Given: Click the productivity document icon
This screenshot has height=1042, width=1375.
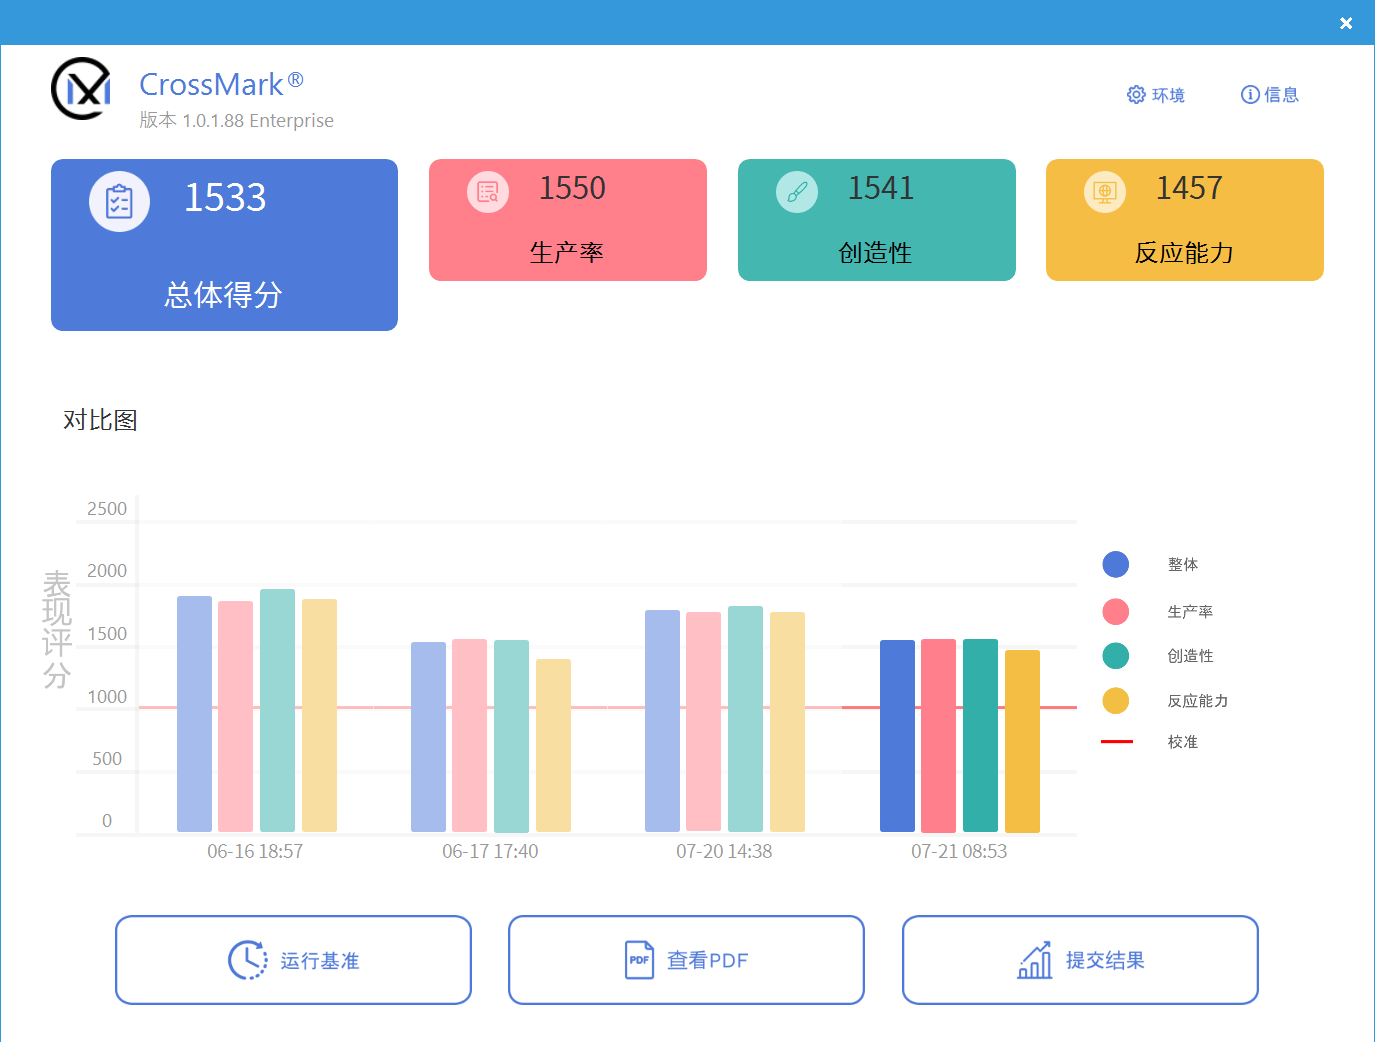Looking at the screenshot, I should tap(488, 192).
